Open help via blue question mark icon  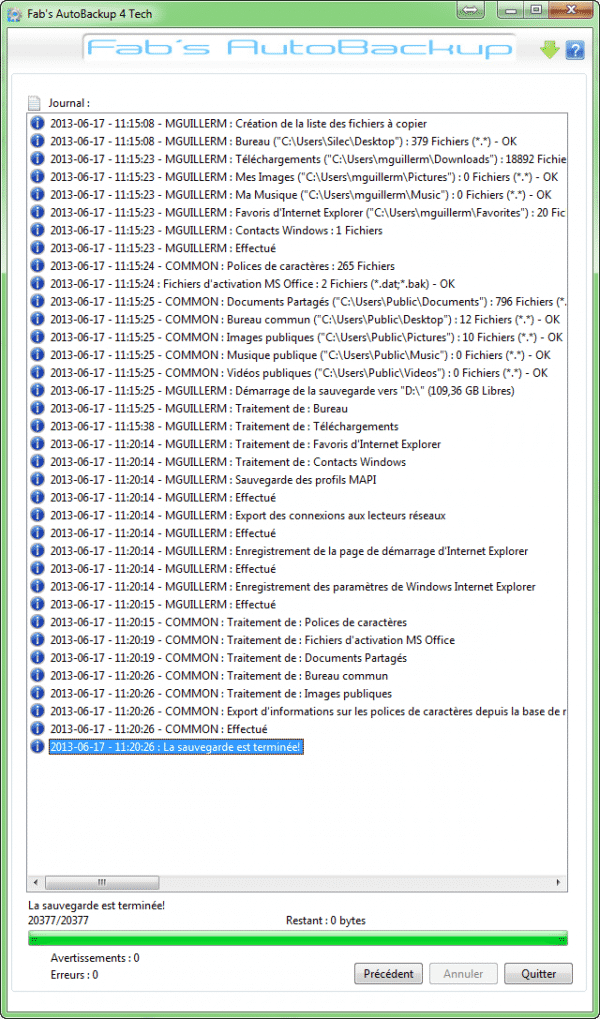click(575, 50)
